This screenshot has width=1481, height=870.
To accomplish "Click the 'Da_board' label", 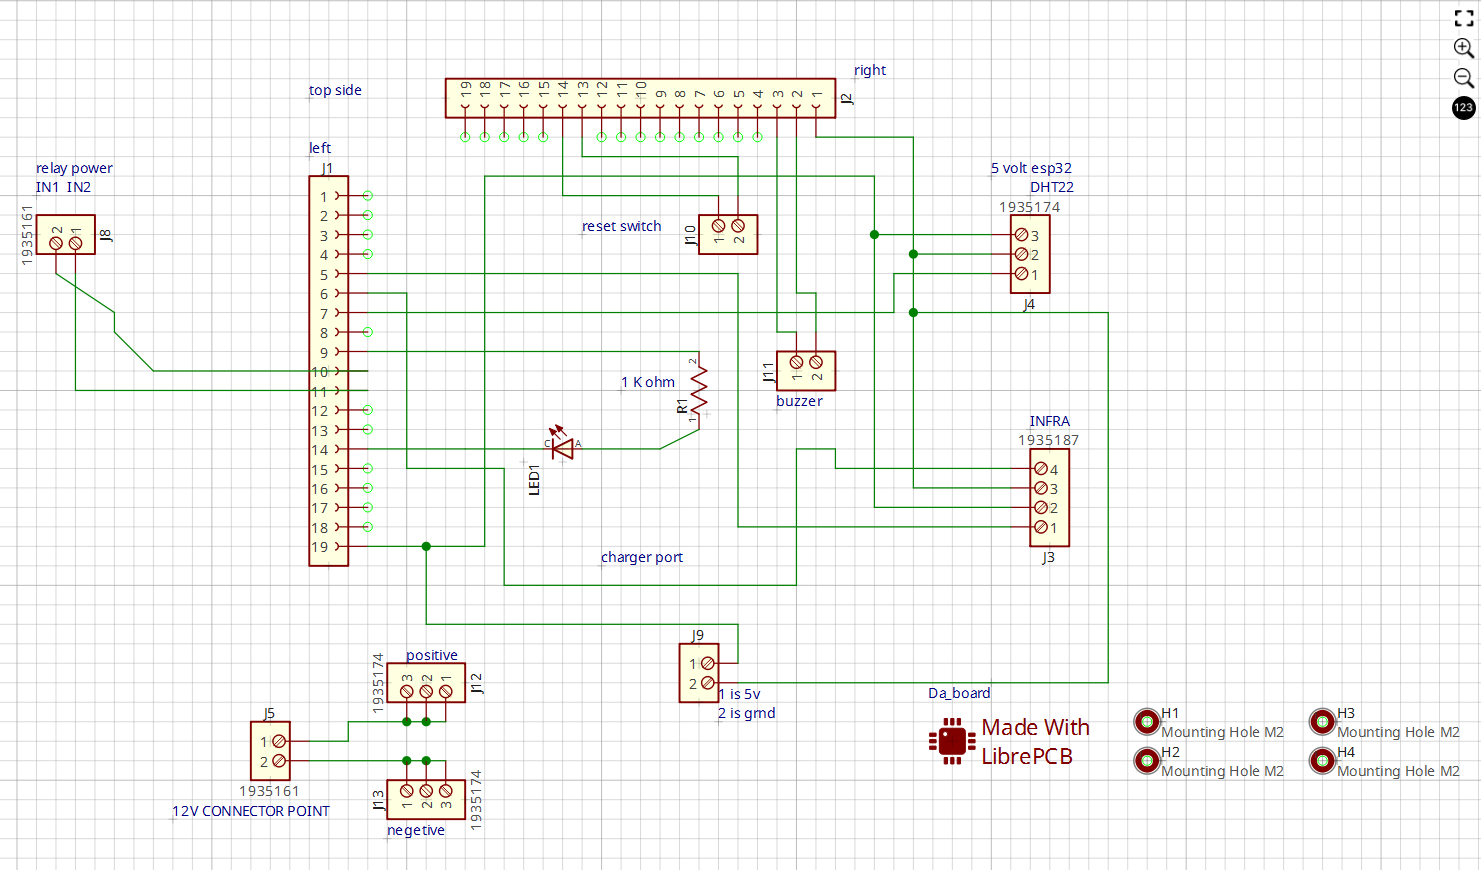I will (x=959, y=693).
